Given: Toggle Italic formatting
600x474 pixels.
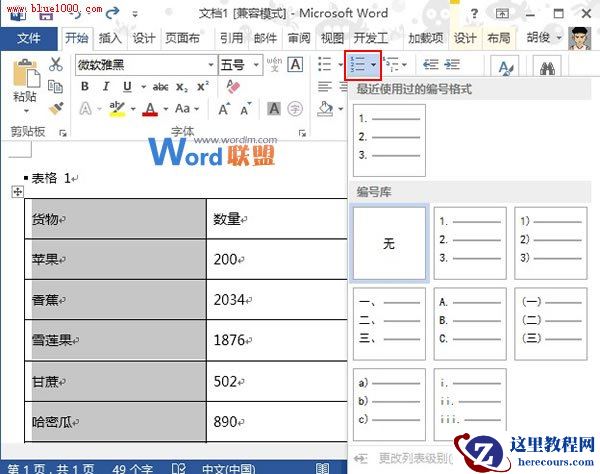Looking at the screenshot, I should [x=106, y=86].
